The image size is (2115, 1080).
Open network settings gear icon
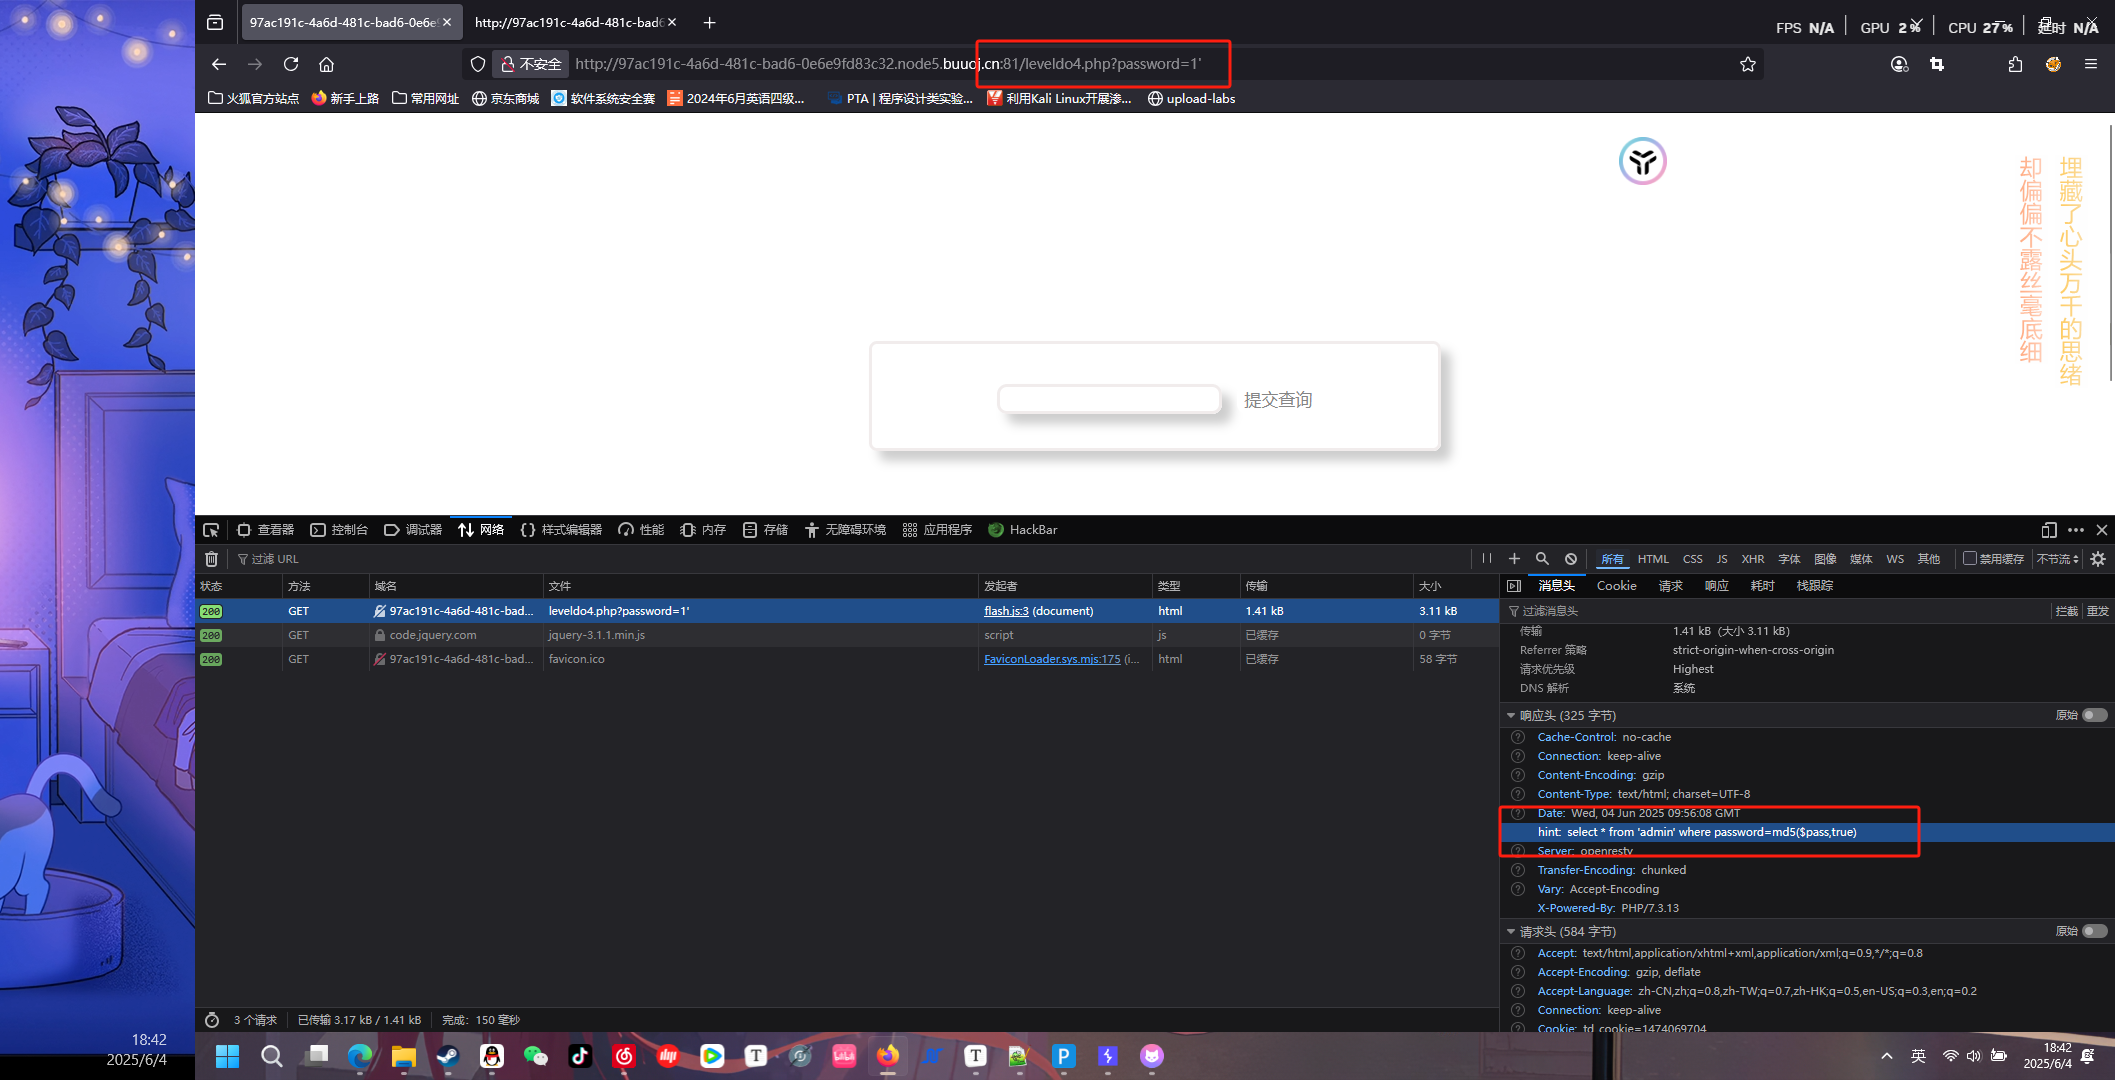click(x=2098, y=559)
